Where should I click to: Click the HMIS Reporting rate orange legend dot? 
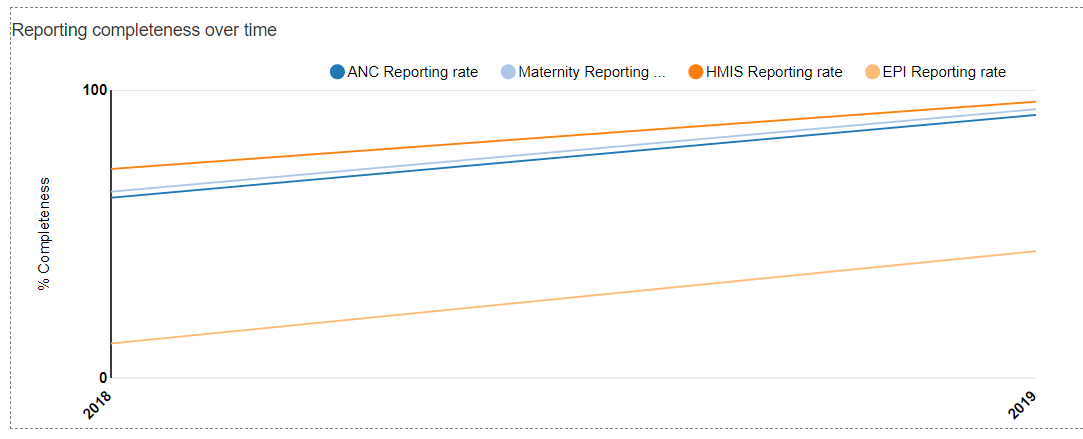pyautogui.click(x=696, y=72)
